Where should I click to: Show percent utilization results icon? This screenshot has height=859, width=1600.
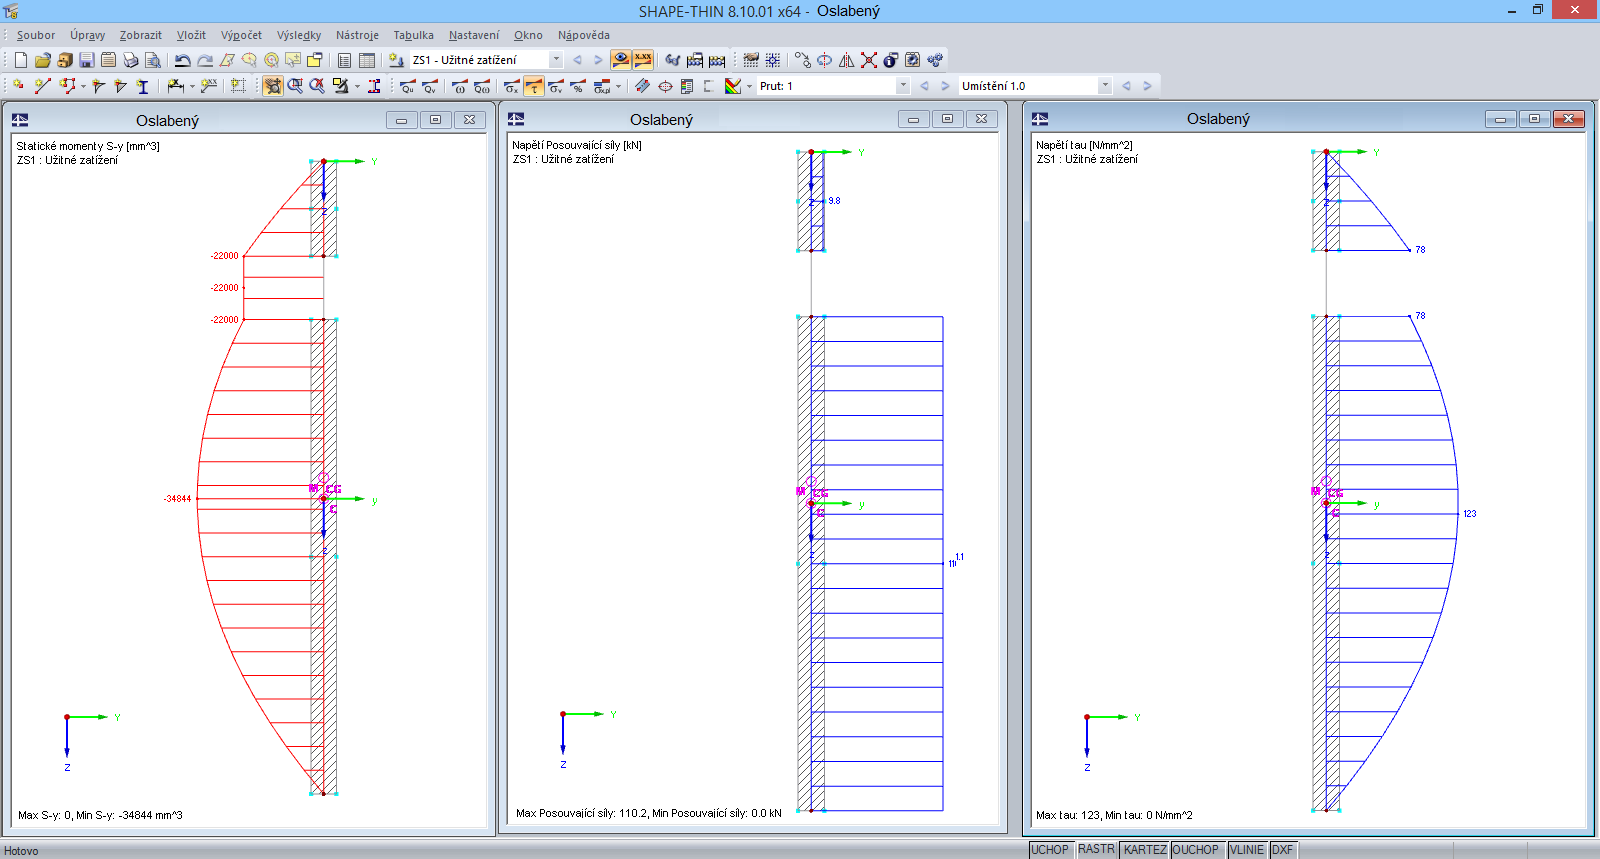(x=578, y=86)
